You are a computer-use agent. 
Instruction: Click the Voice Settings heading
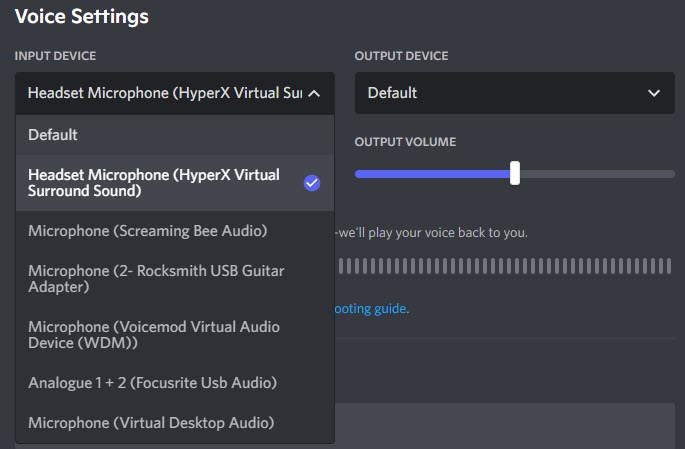click(x=82, y=17)
